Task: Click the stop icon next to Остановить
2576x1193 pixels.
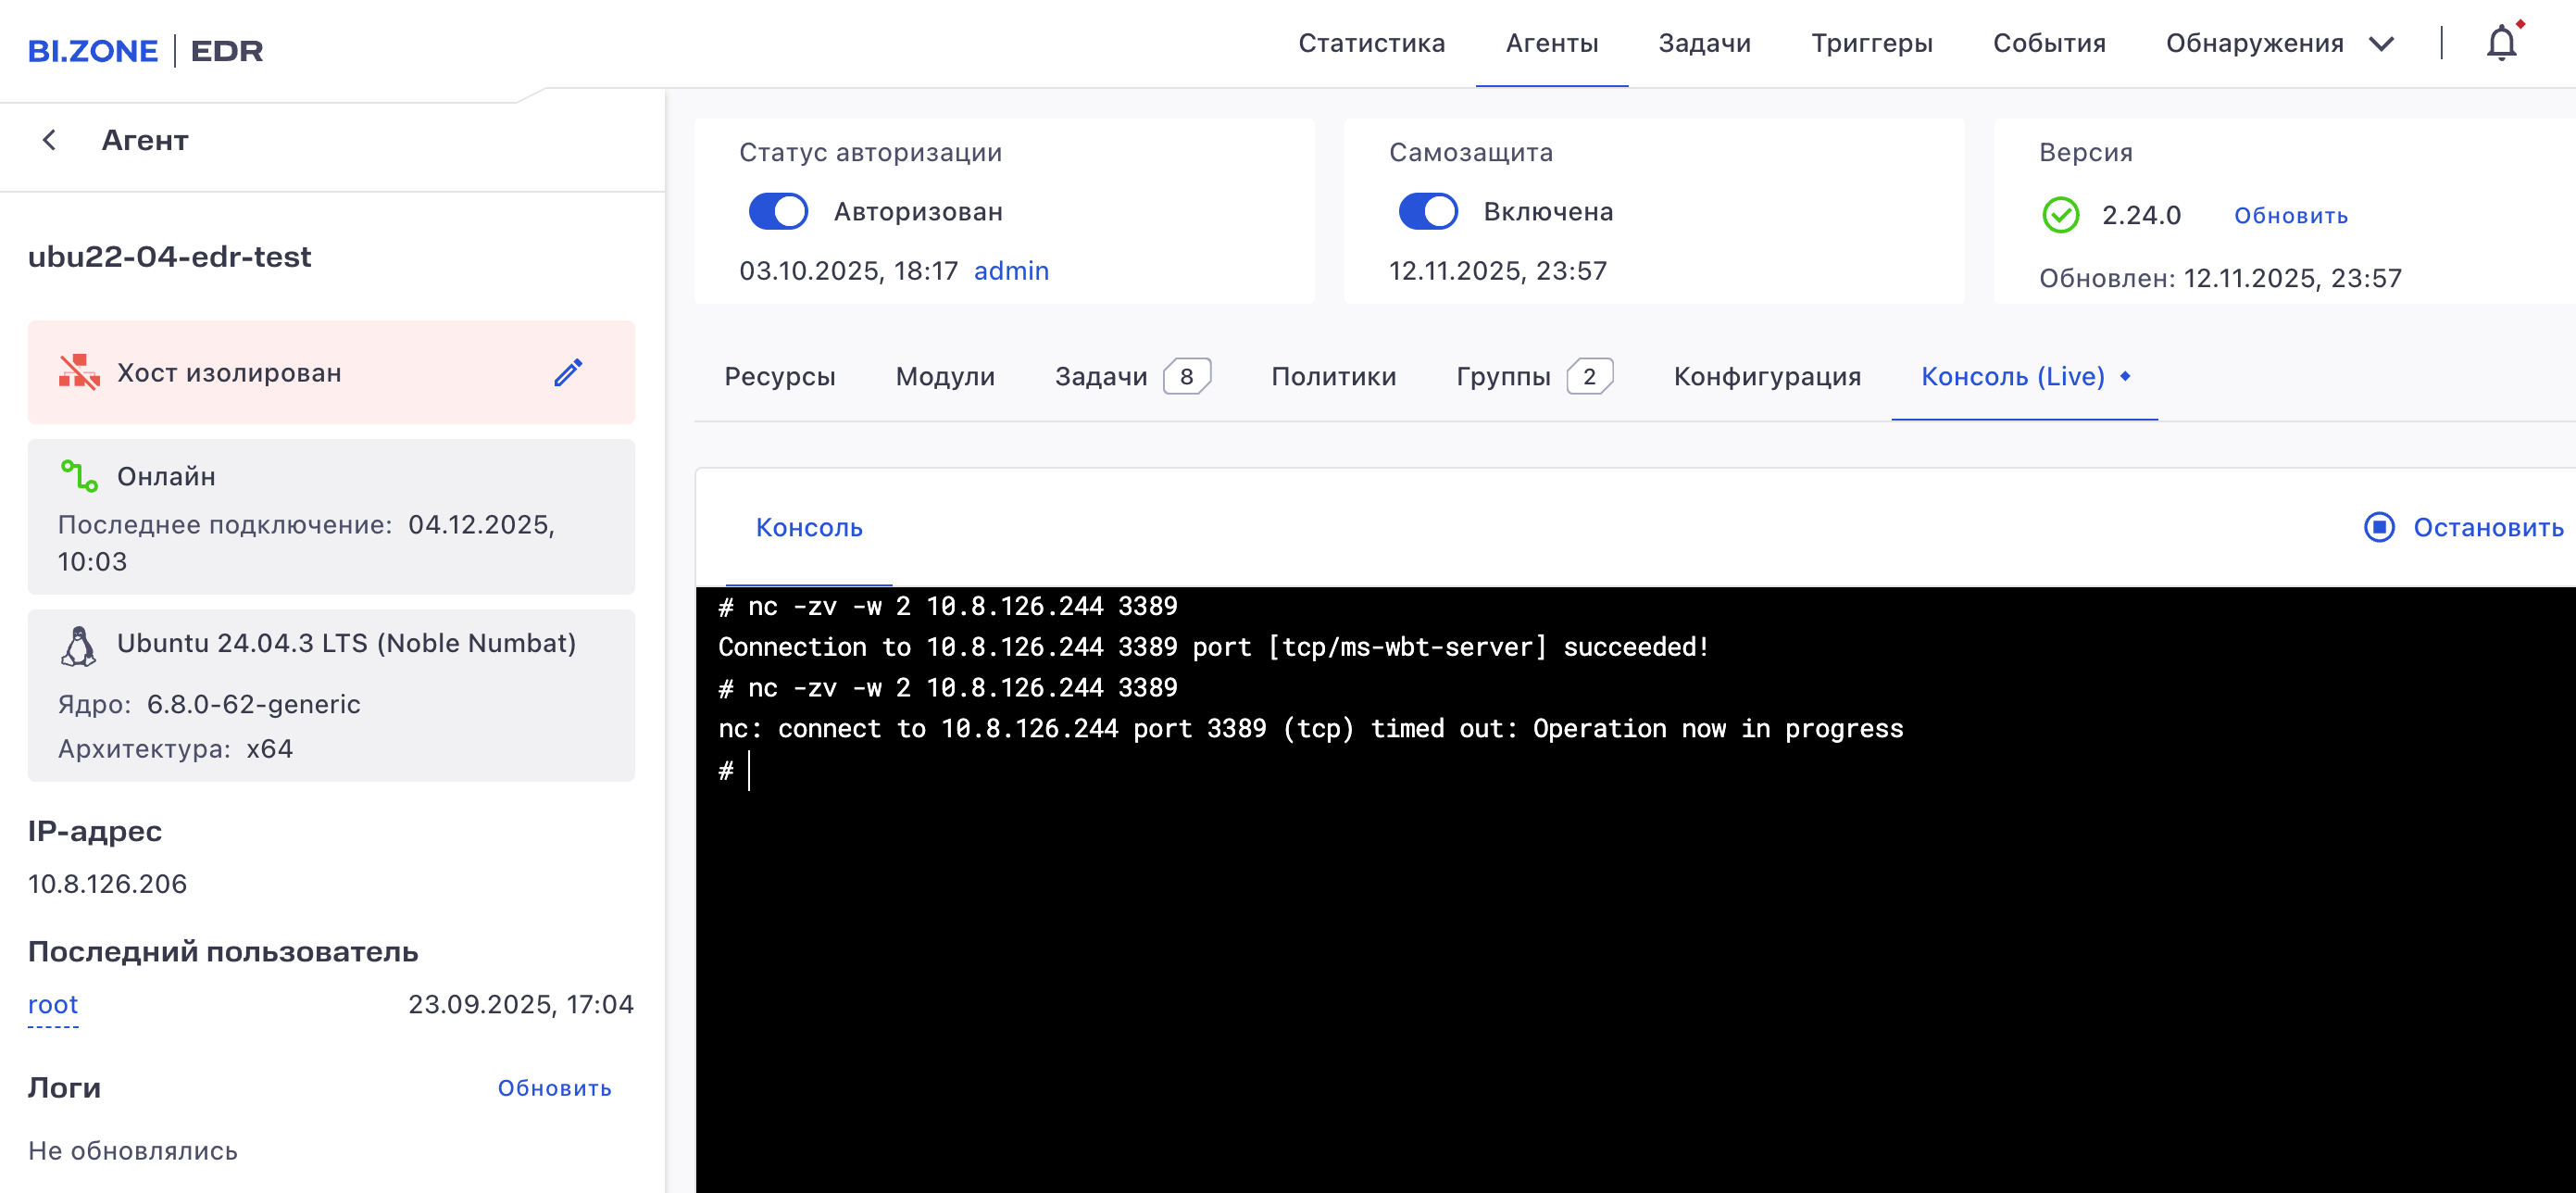Action: [x=2380, y=527]
